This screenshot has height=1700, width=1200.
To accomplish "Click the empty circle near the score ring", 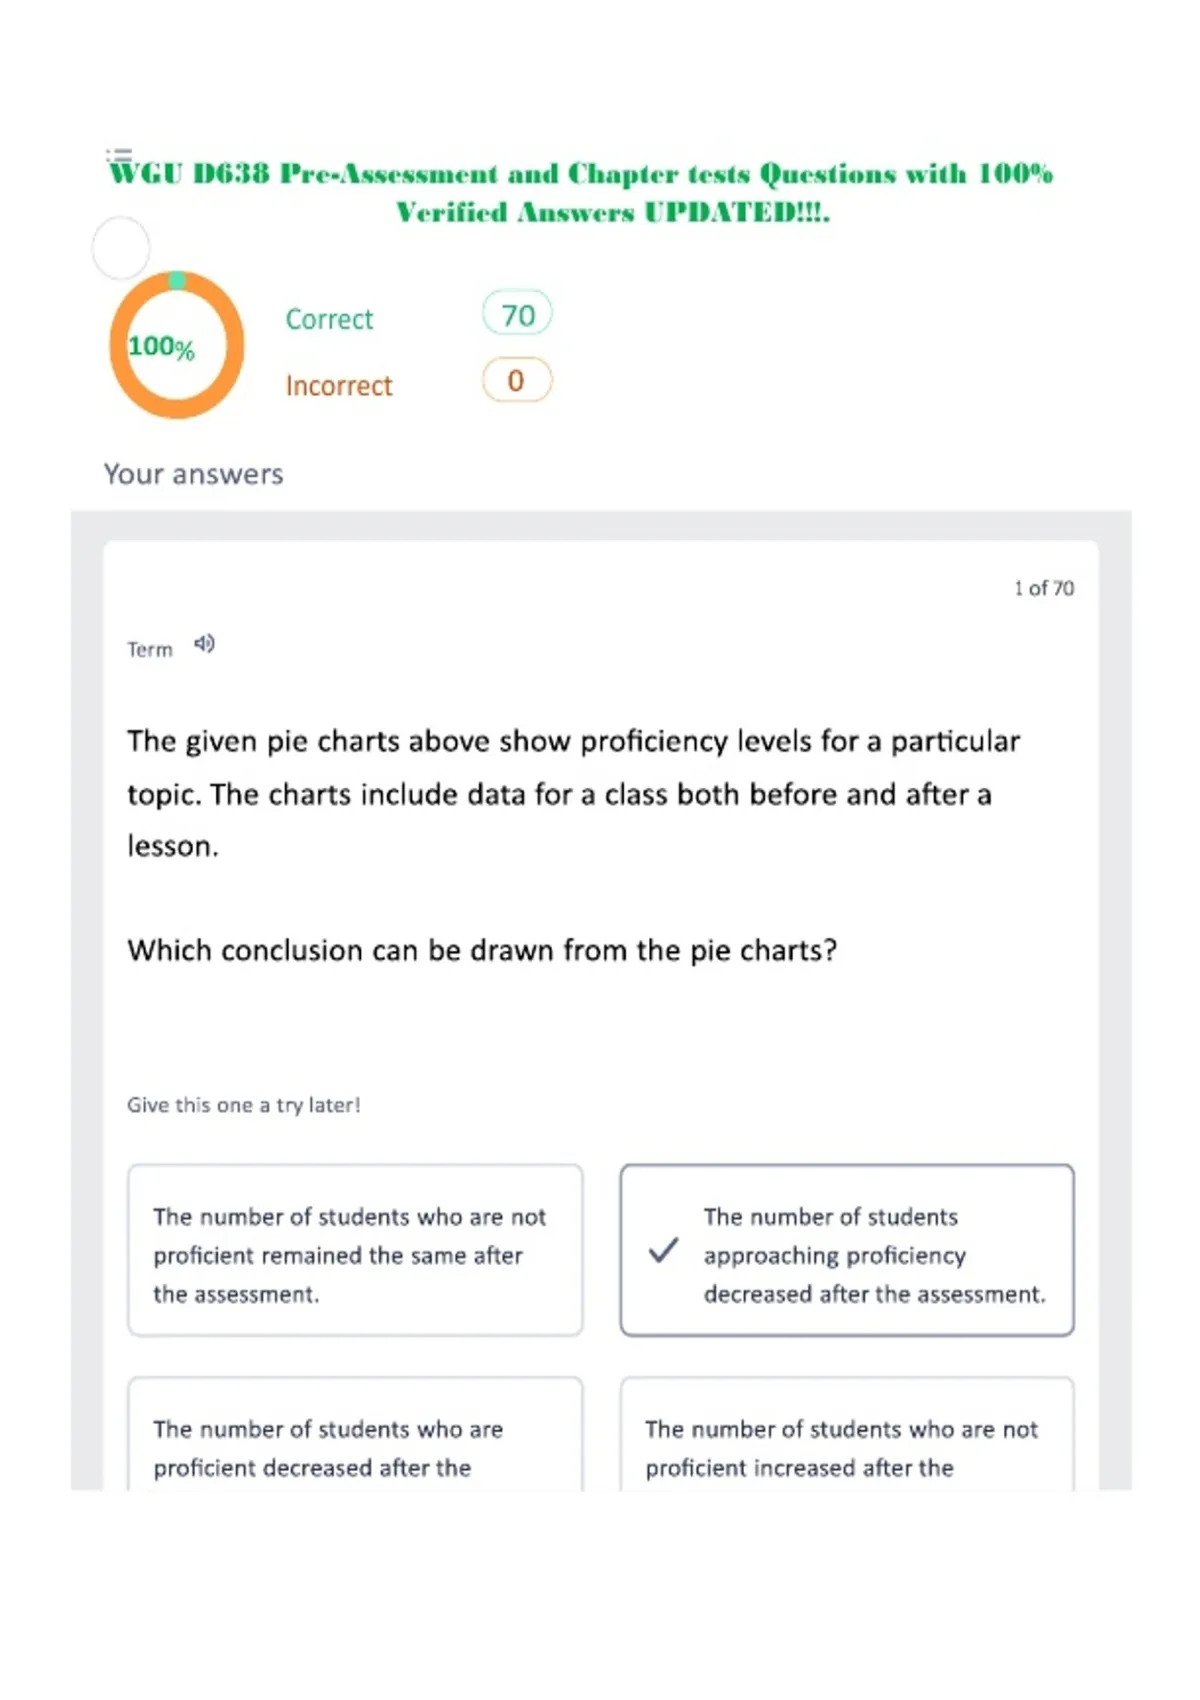I will (121, 248).
